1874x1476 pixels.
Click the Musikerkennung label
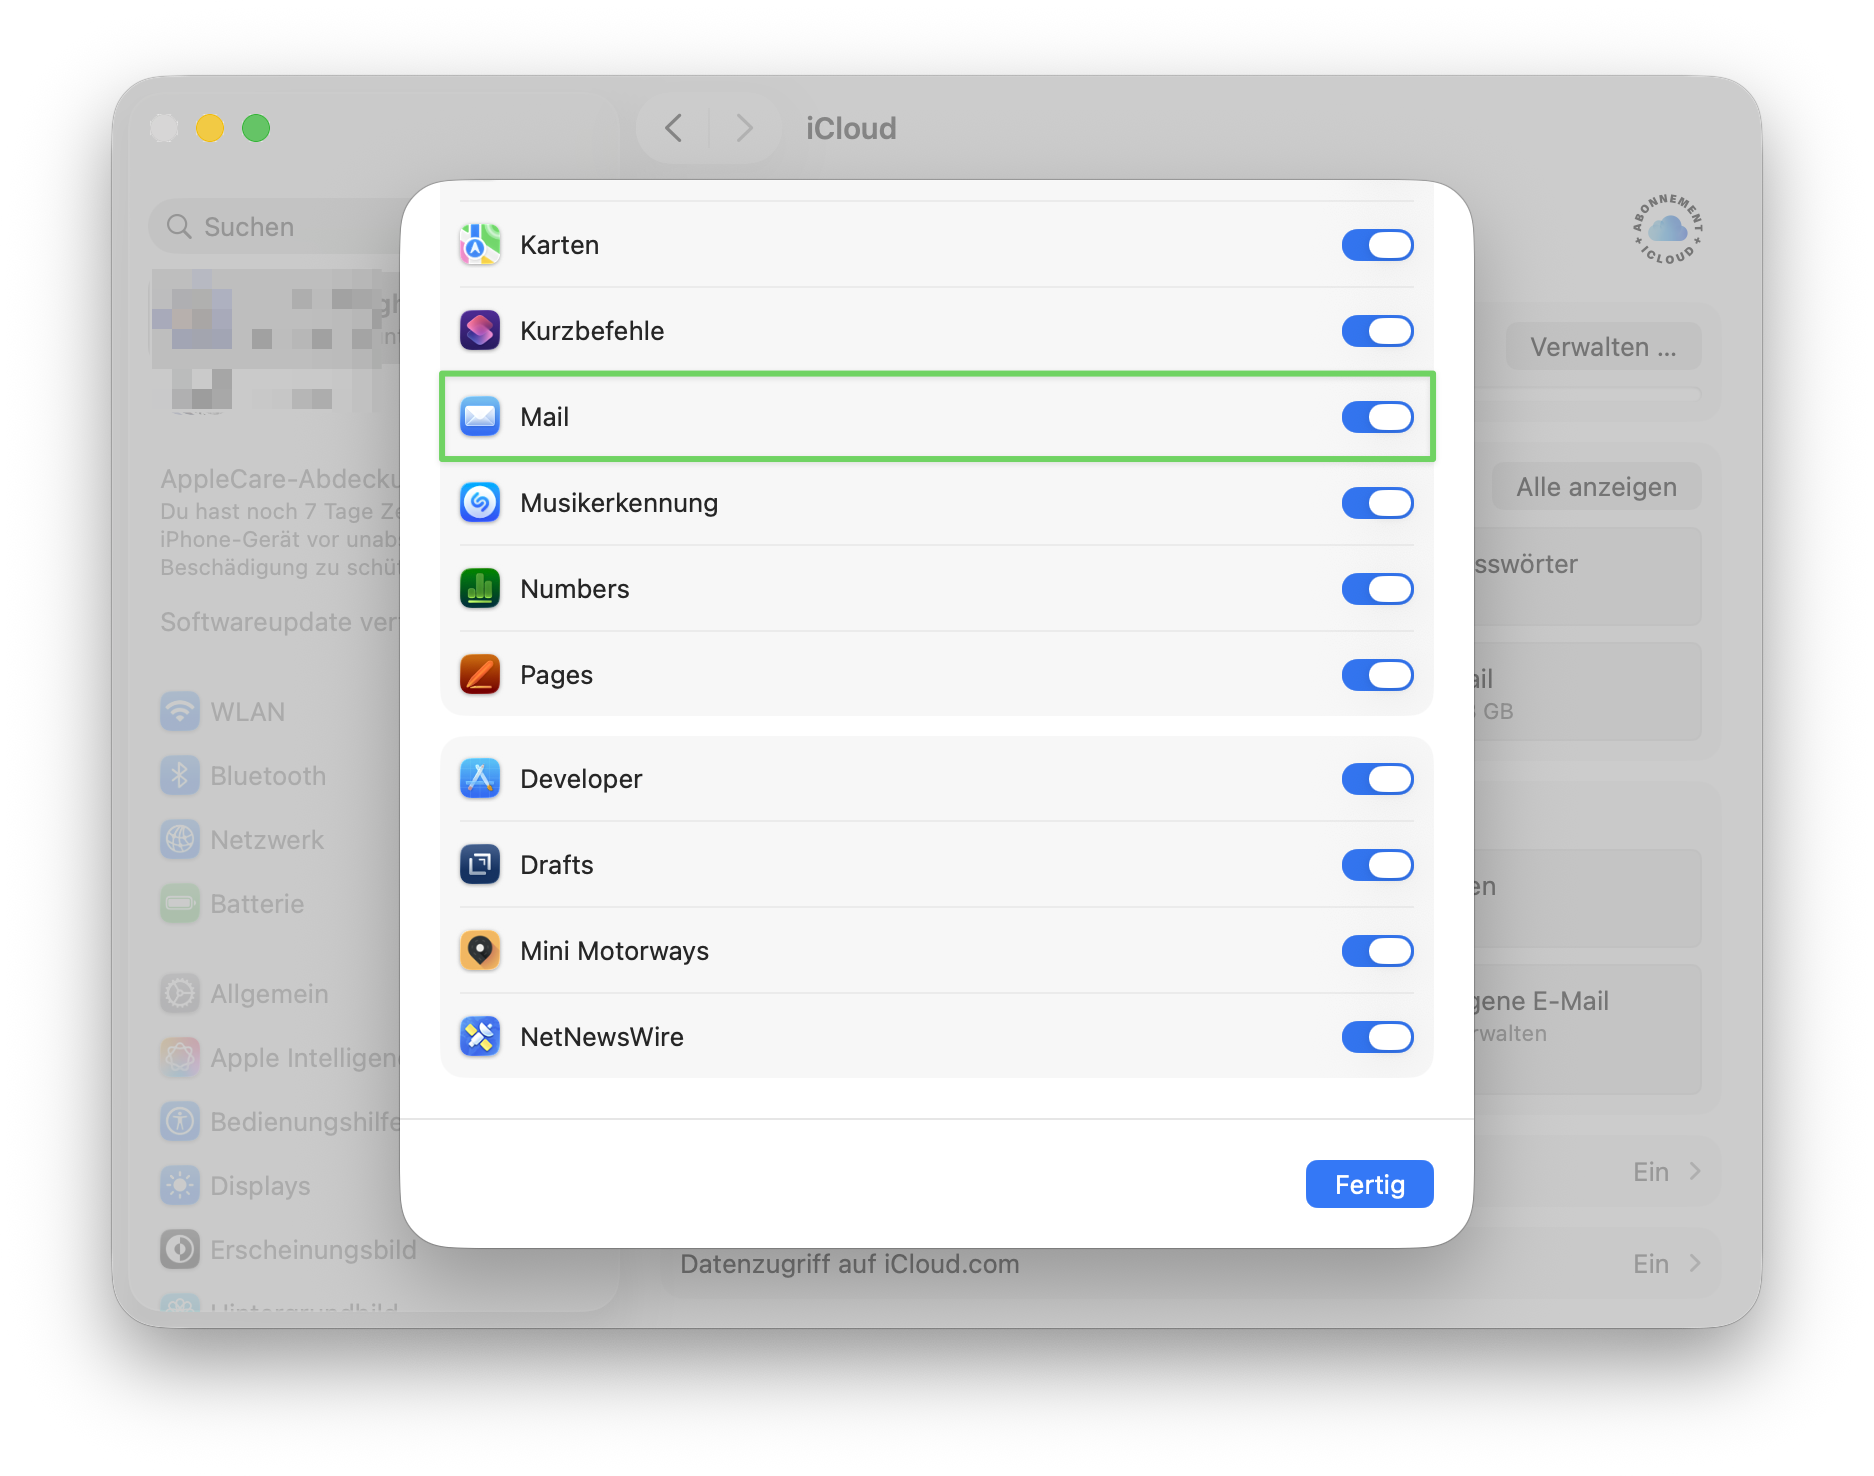[619, 503]
